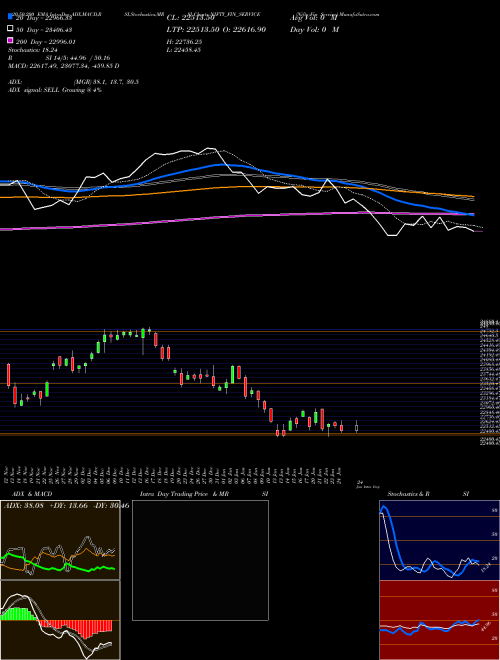
Task: Click the 'SI 14/3: 44.96' reading
Action: (77, 58)
